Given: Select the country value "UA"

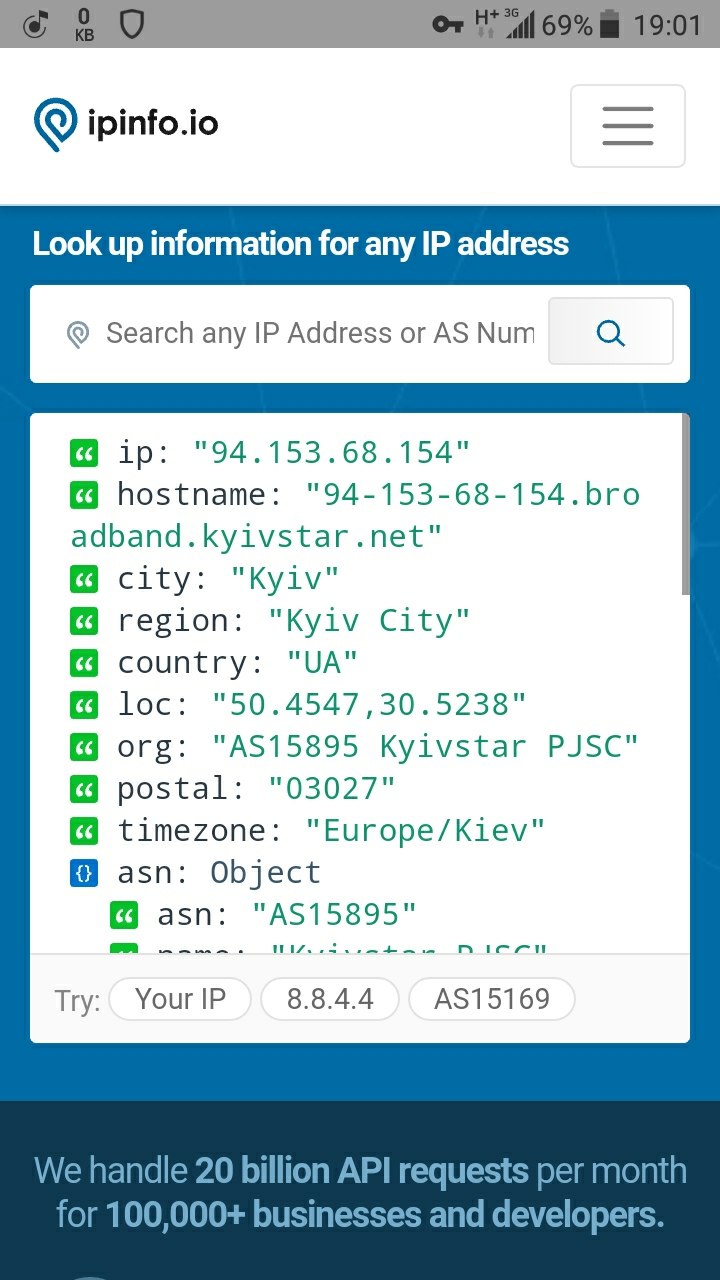Looking at the screenshot, I should point(322,663).
